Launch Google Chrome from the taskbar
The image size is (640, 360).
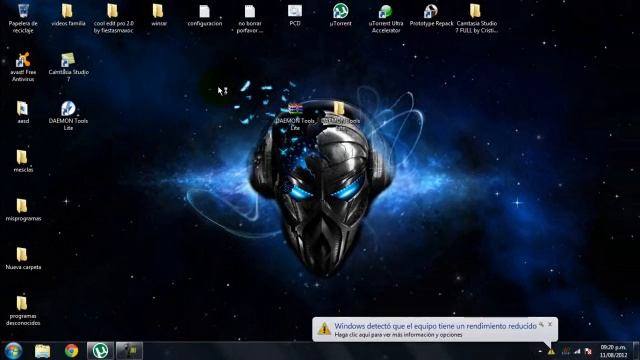tap(71, 351)
